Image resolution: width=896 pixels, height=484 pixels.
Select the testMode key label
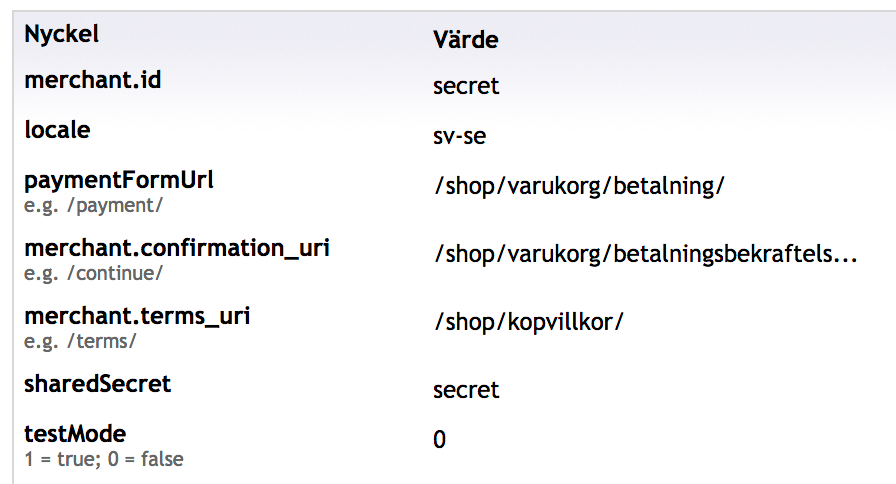(x=75, y=434)
